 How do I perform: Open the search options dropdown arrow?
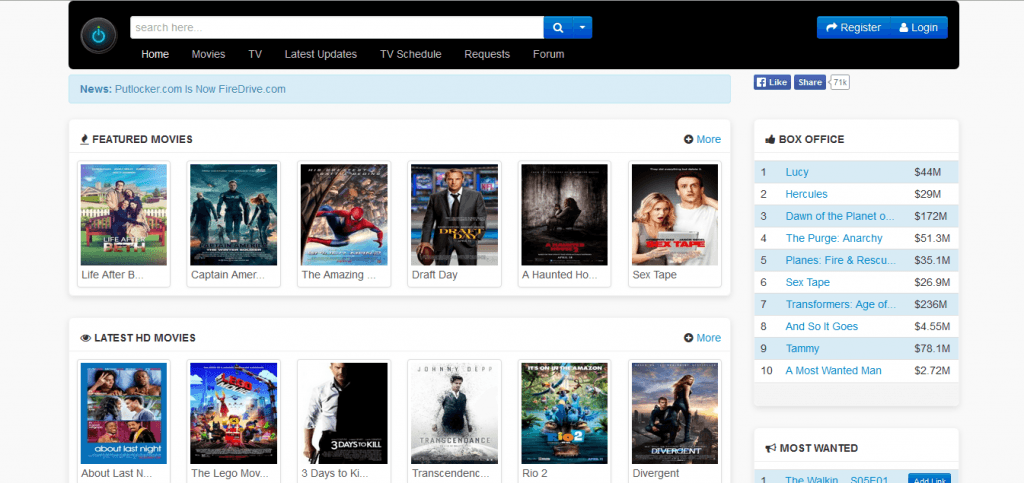click(583, 27)
